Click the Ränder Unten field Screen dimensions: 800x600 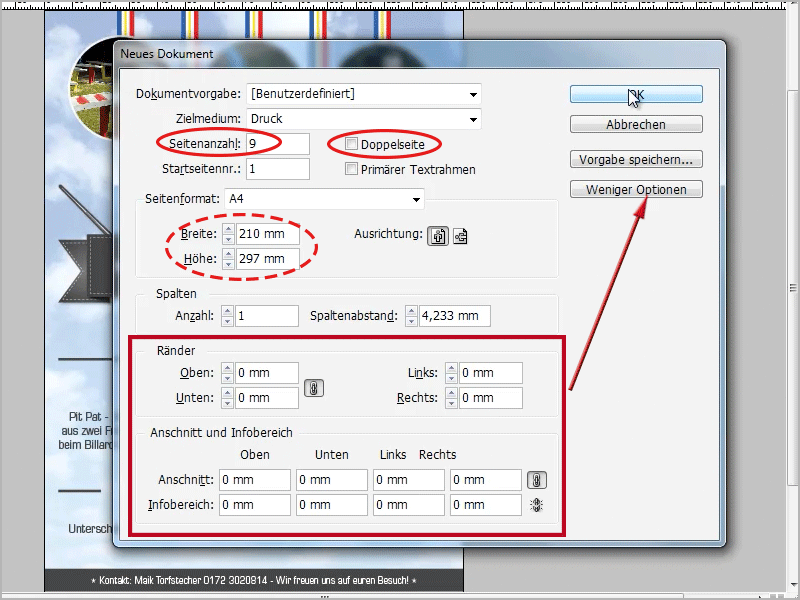[267, 398]
